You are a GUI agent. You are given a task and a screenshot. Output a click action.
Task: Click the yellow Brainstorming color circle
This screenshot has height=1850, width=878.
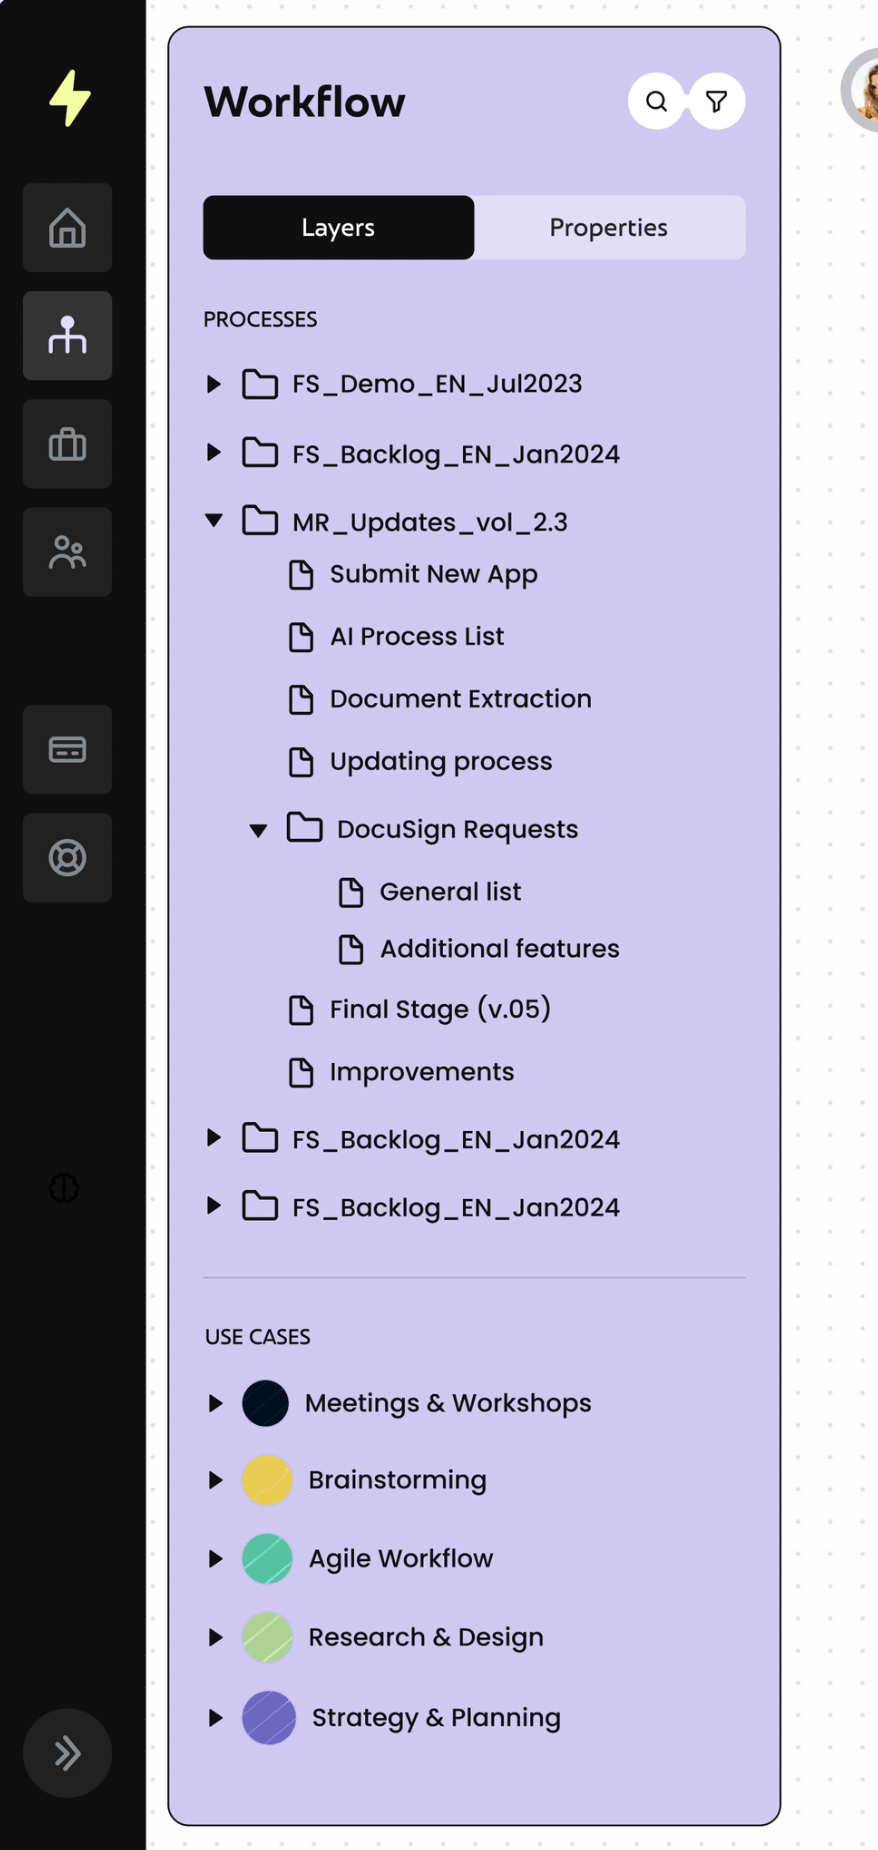267,1480
